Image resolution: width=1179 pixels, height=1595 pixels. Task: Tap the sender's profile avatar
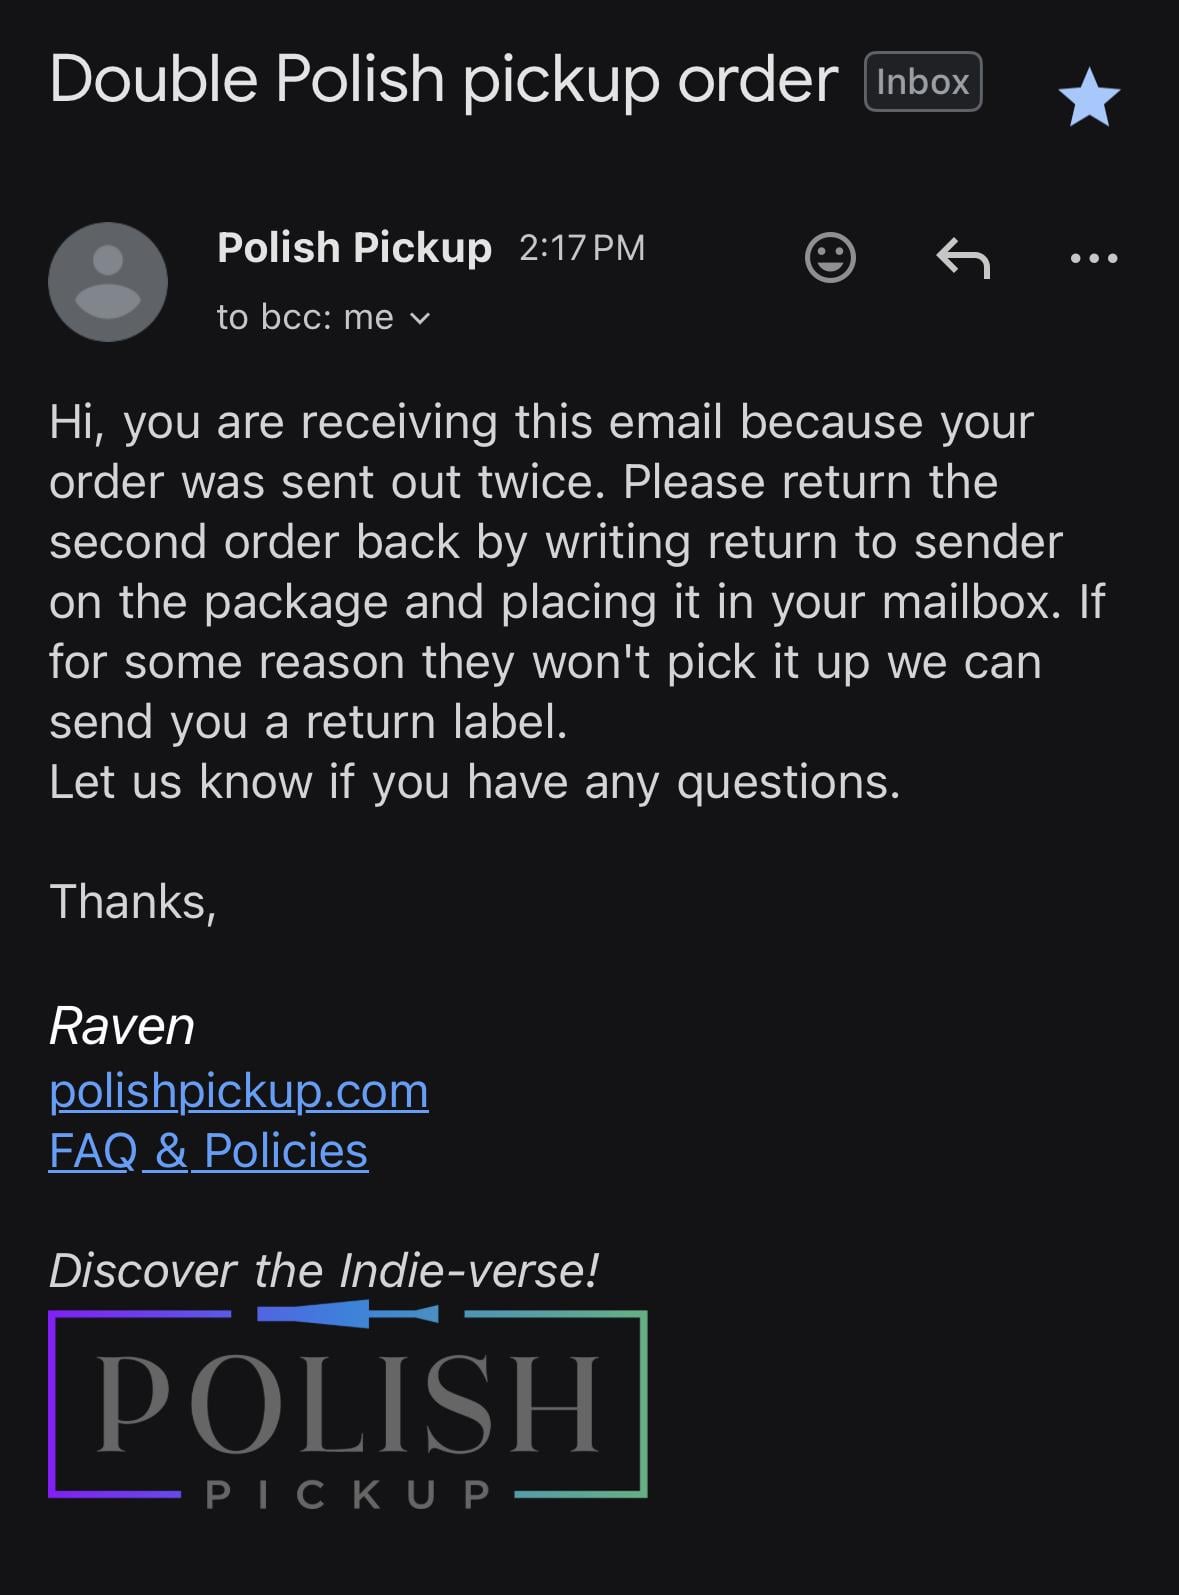(x=108, y=282)
